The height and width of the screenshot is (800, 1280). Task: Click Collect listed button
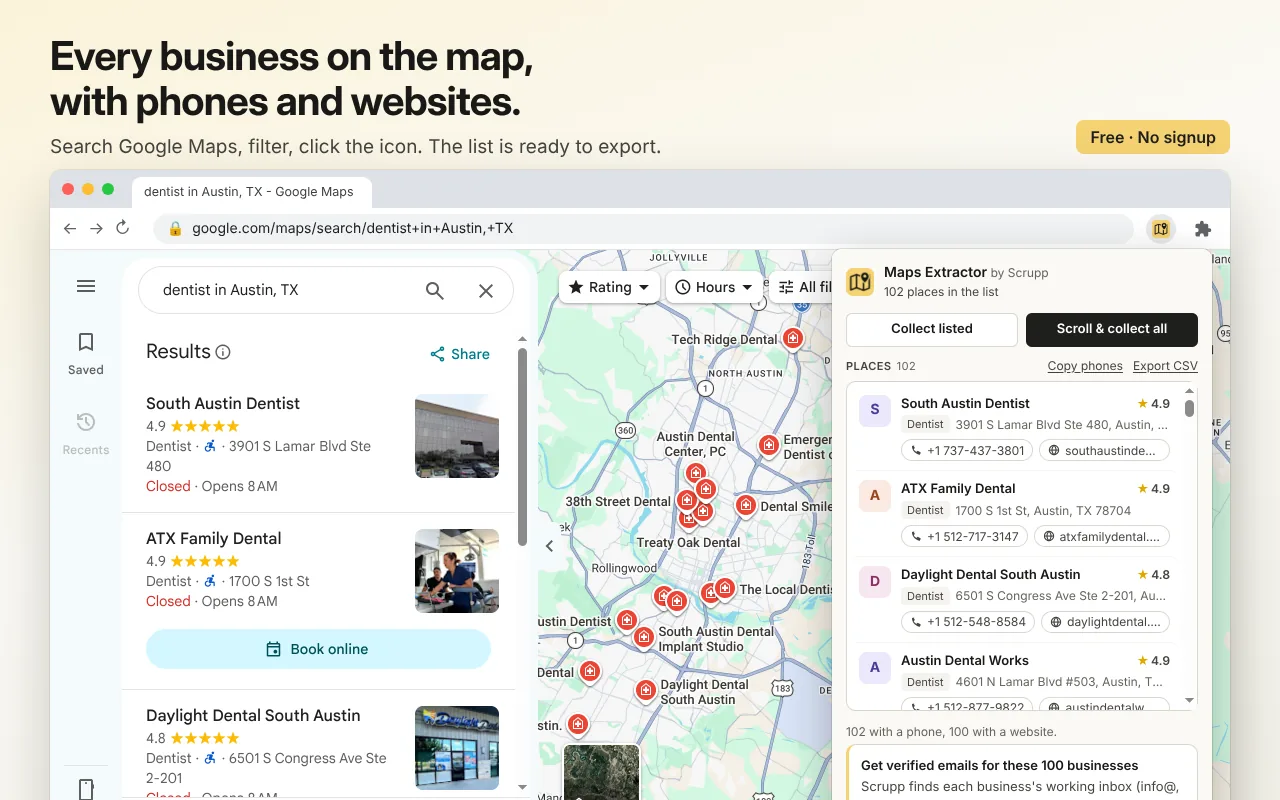click(x=932, y=329)
